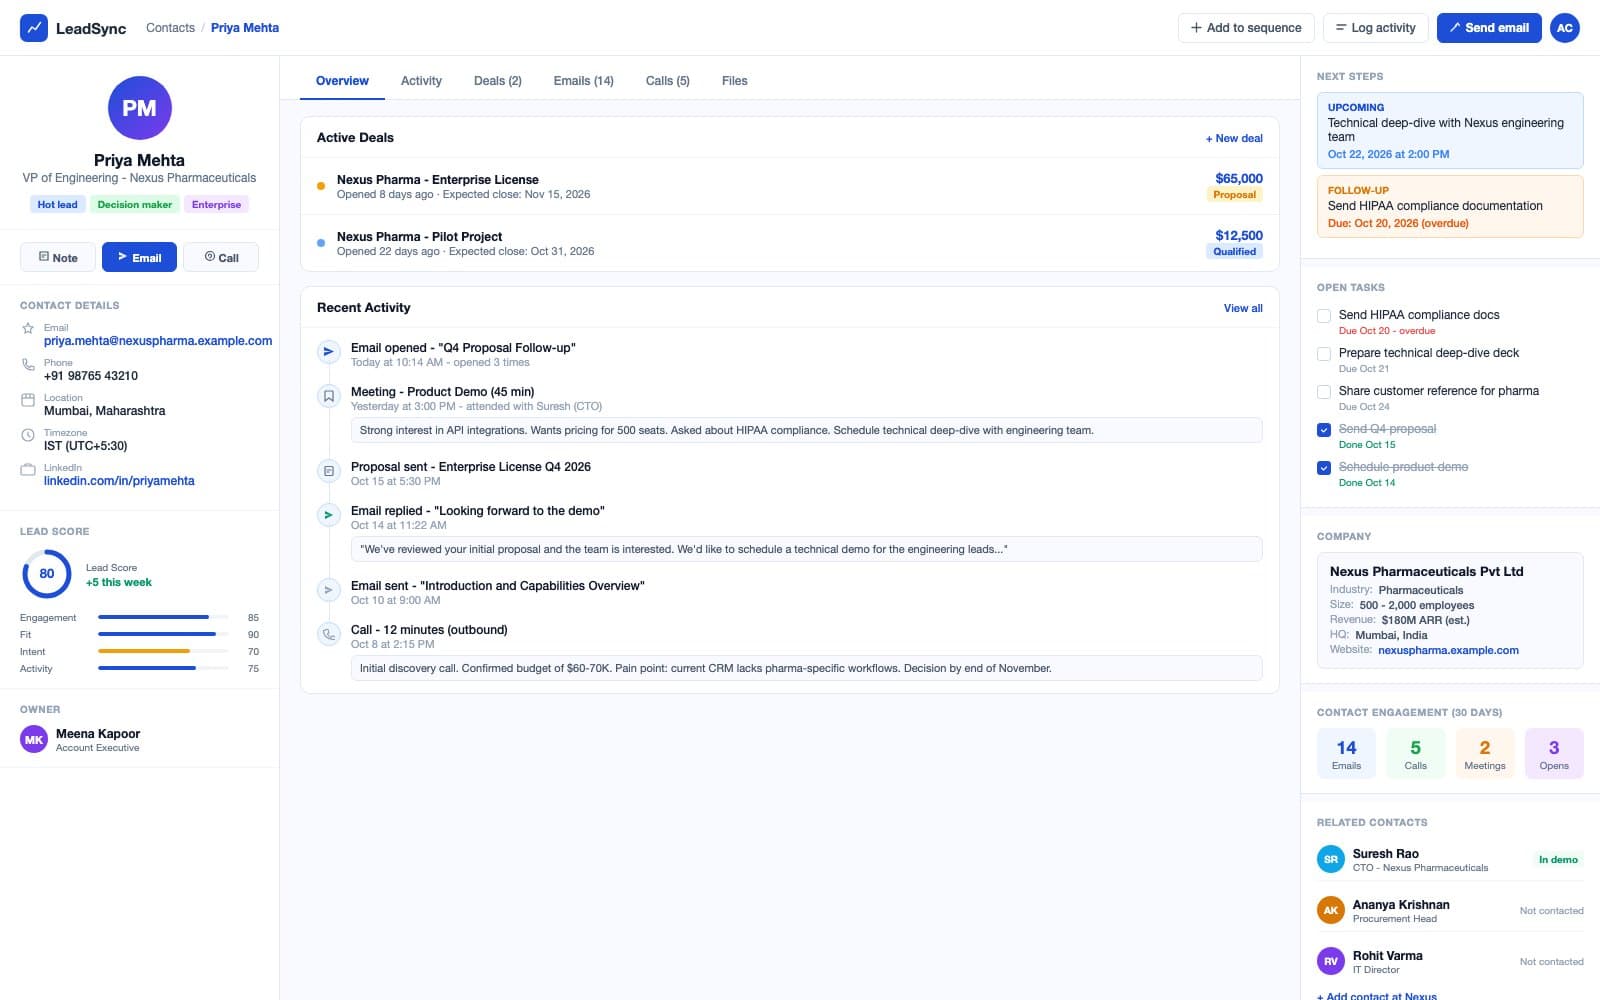Click the Send email button

pos(1489,28)
